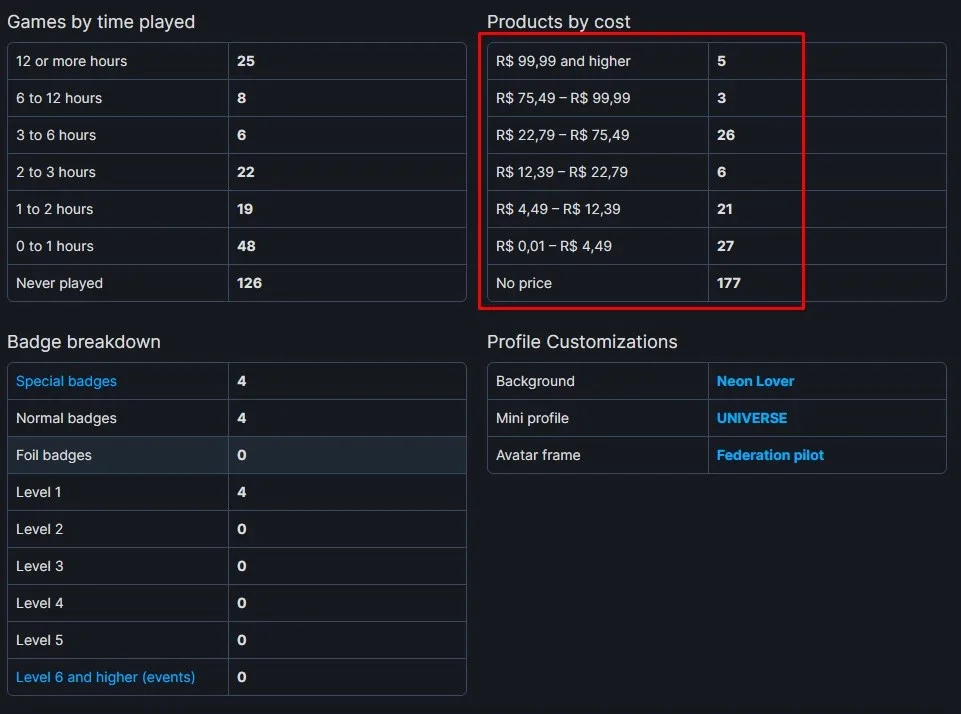Click the Profile Customizations heading

(x=582, y=342)
